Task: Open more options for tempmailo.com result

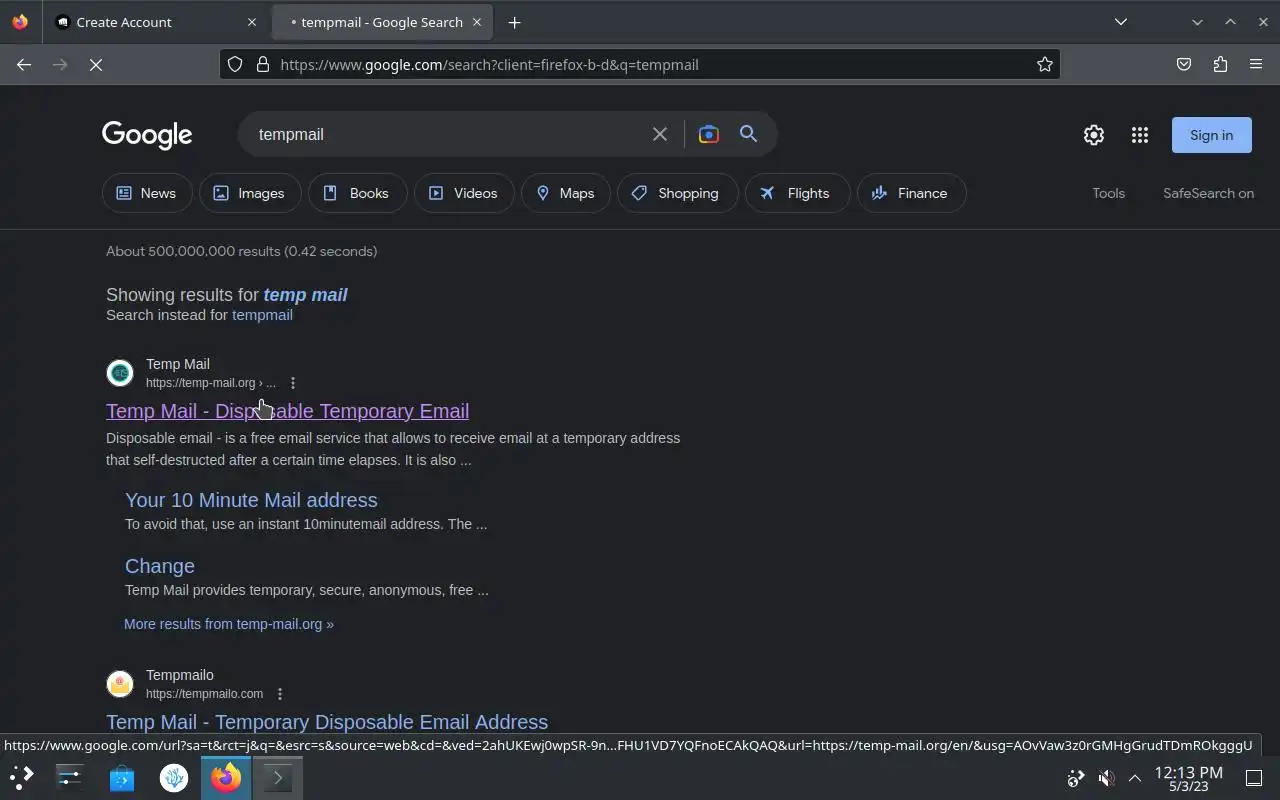Action: click(x=280, y=694)
